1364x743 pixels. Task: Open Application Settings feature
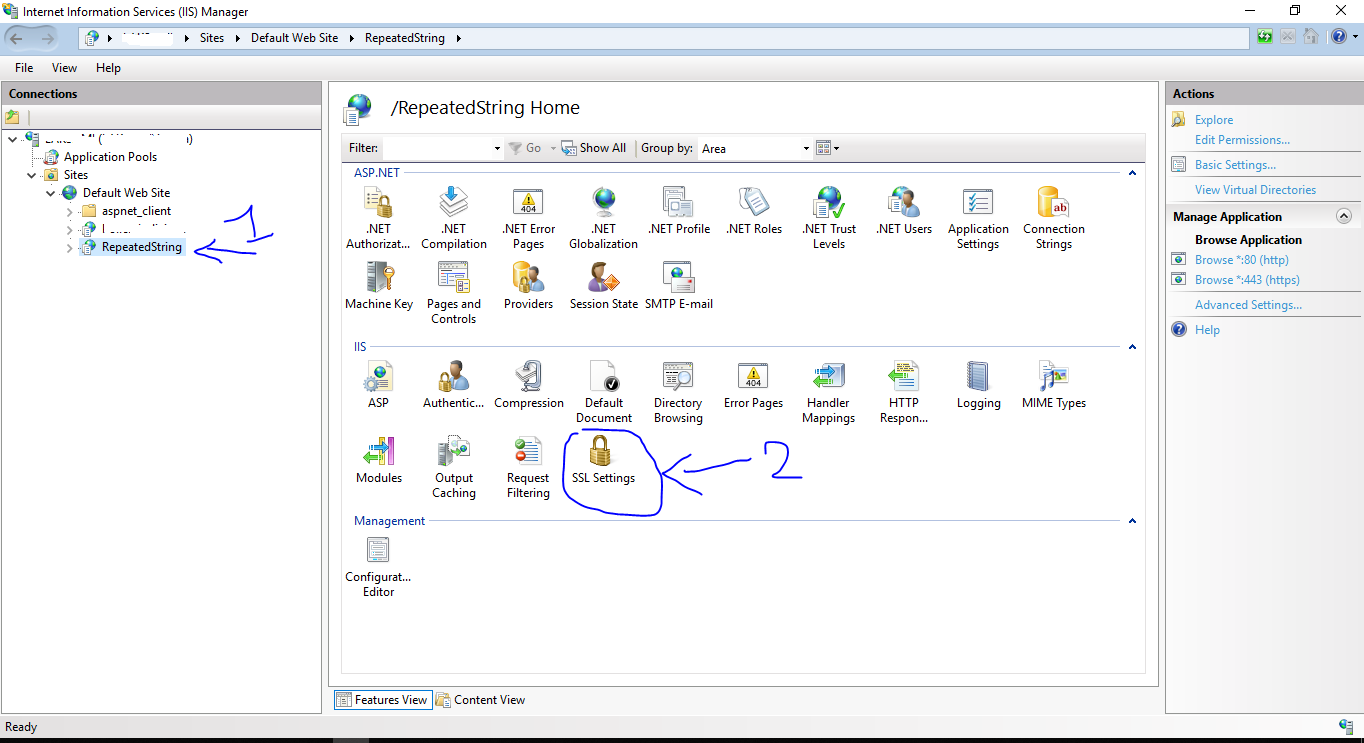click(978, 218)
